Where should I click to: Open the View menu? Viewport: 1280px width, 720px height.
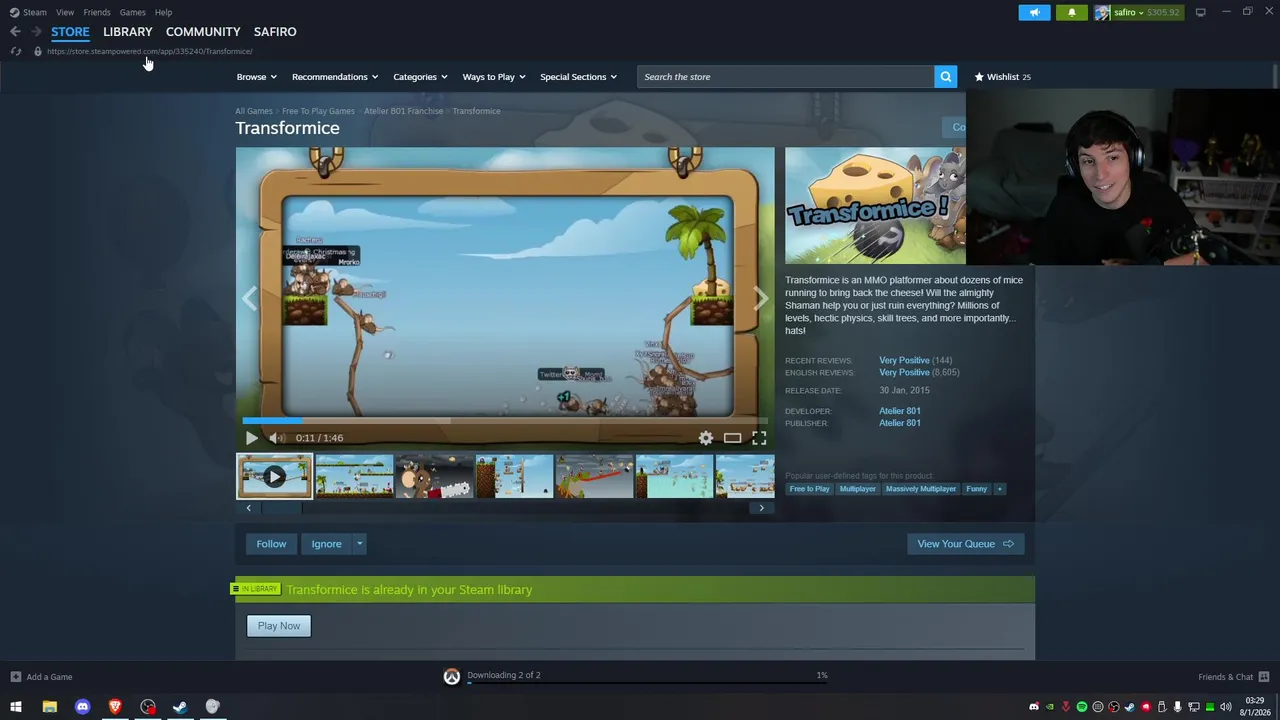65,12
